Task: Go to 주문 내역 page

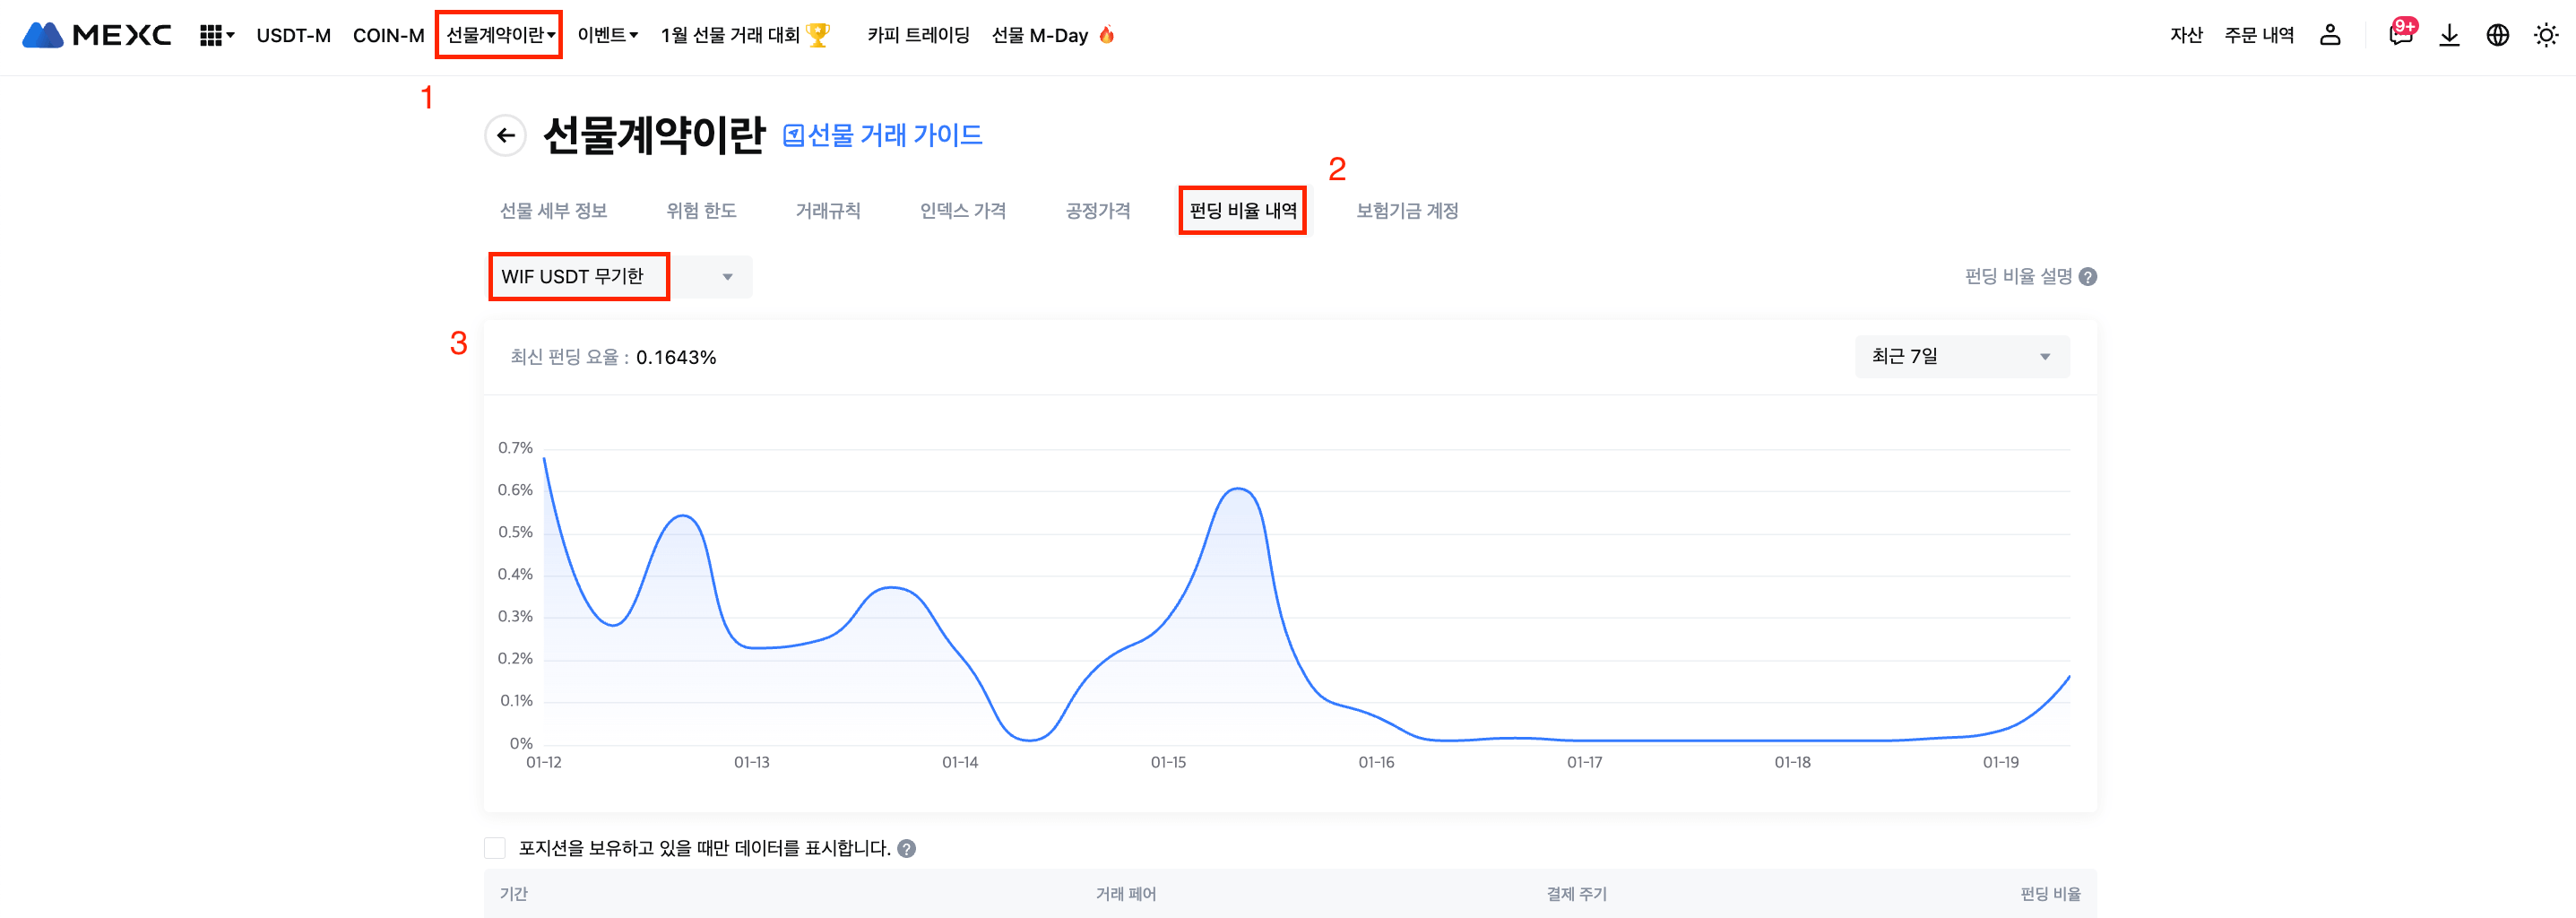Action: pos(2258,35)
